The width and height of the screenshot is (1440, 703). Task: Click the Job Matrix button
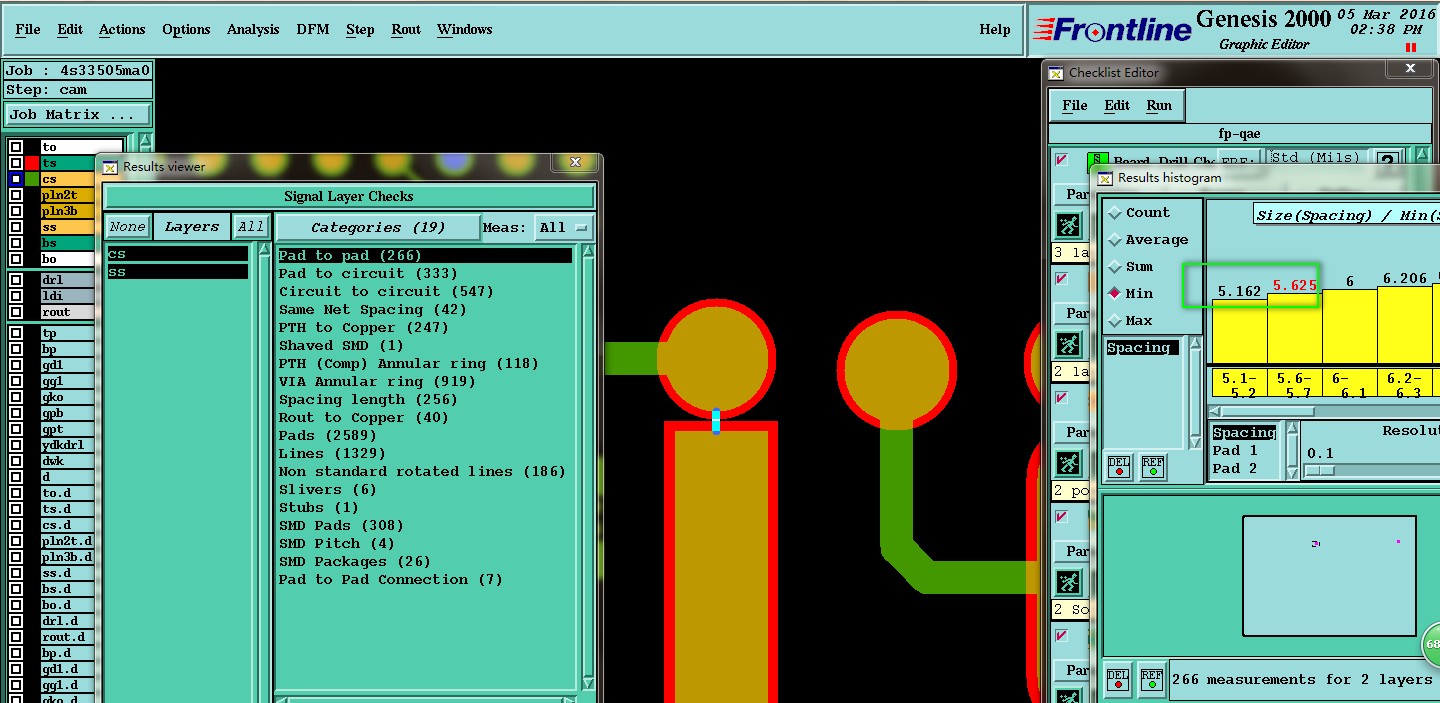[x=78, y=114]
